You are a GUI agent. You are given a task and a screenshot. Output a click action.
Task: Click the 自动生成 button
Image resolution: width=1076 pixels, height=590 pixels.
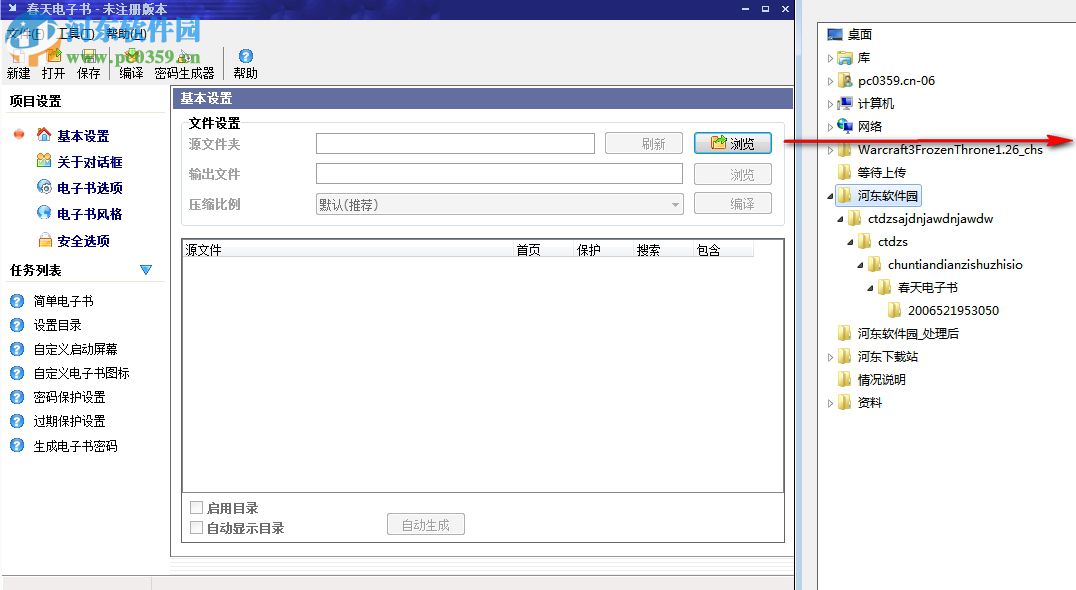425,525
